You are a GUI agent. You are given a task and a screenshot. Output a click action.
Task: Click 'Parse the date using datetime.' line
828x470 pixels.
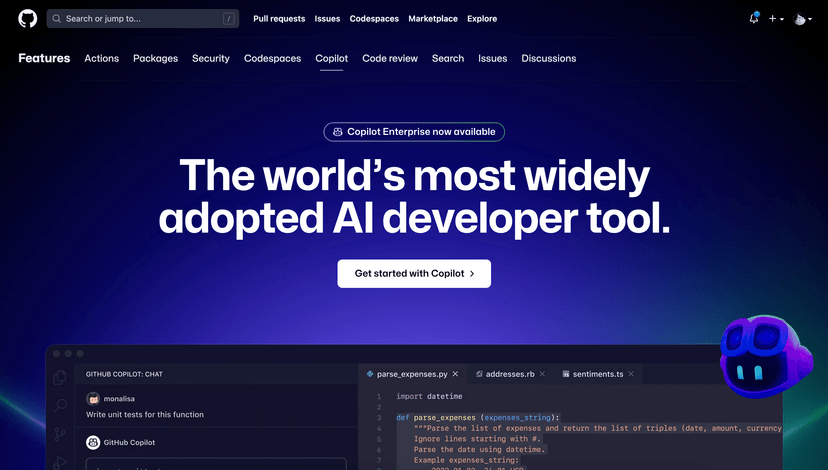pos(479,449)
